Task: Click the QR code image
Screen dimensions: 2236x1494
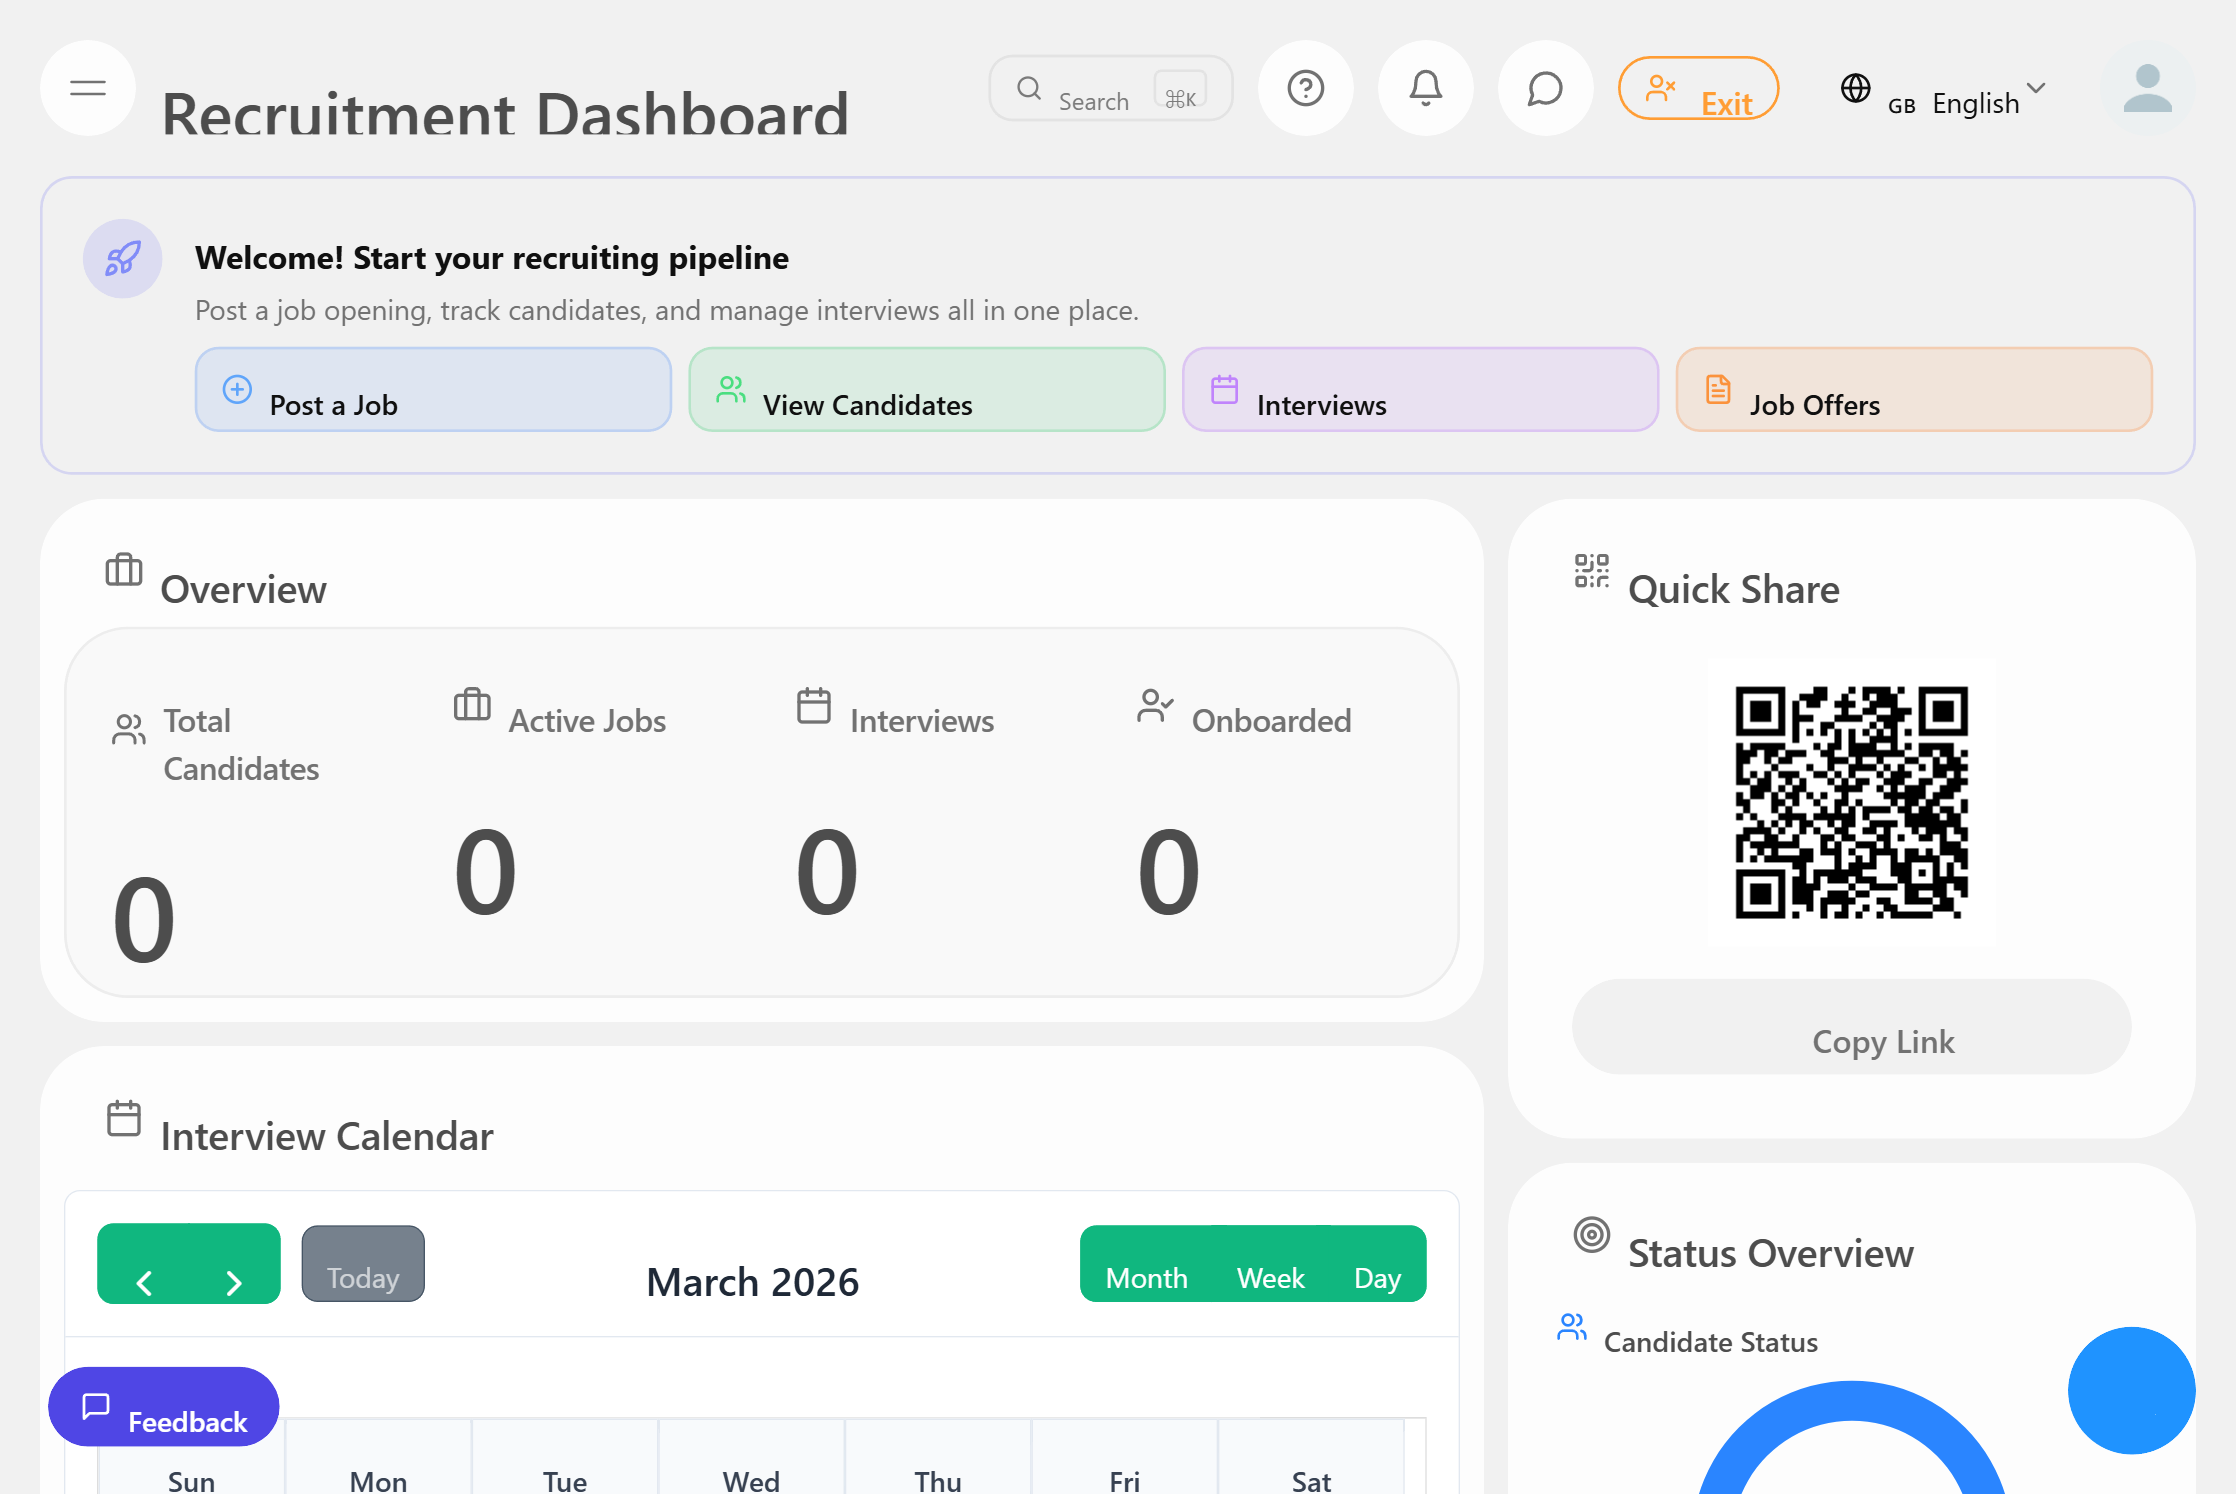Action: (x=1851, y=802)
